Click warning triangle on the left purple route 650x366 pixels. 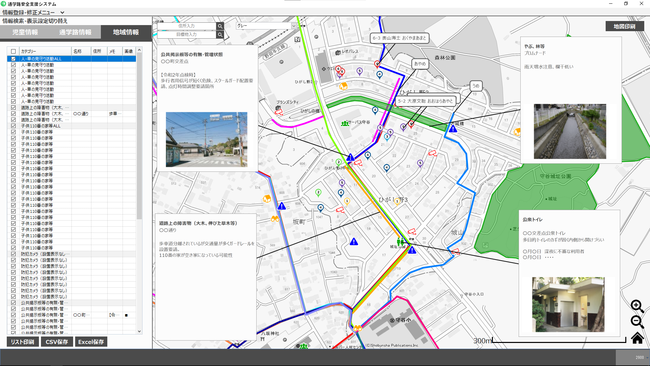(x=282, y=206)
